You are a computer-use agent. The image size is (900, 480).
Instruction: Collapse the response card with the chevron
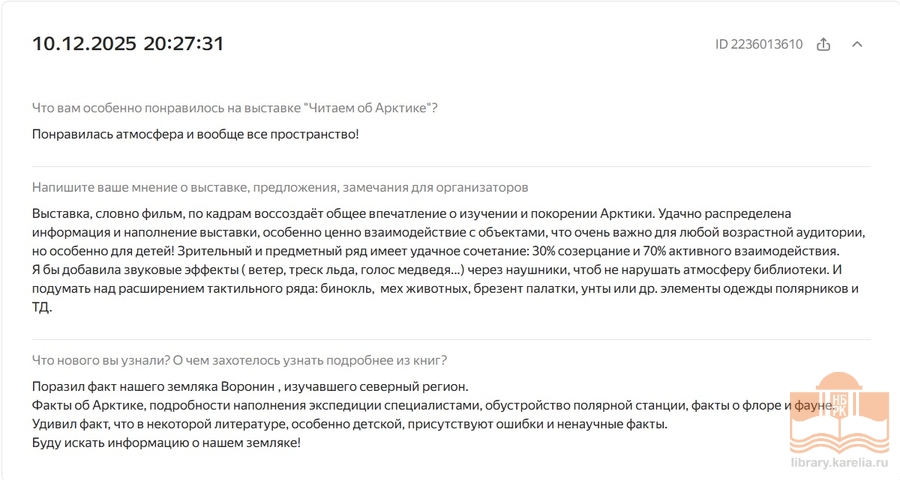point(857,44)
